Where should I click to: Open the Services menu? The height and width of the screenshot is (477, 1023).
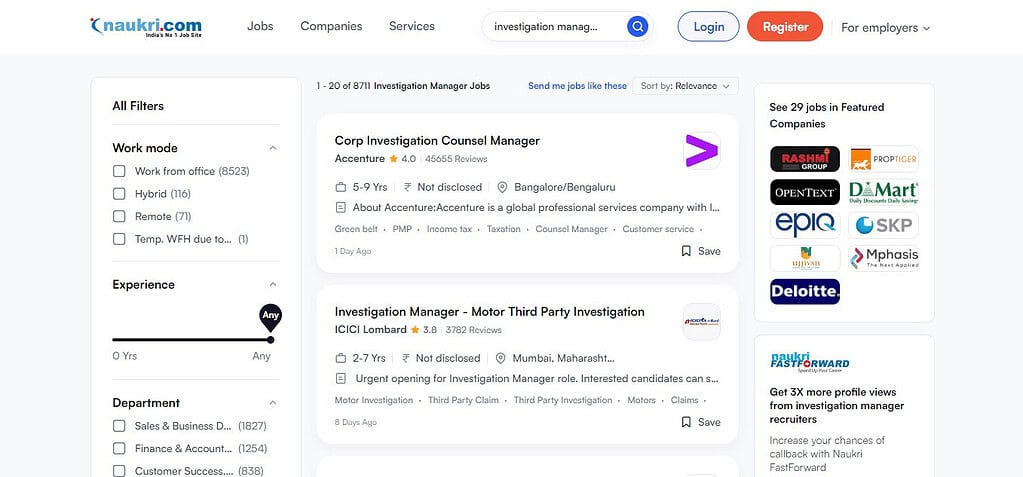click(412, 26)
